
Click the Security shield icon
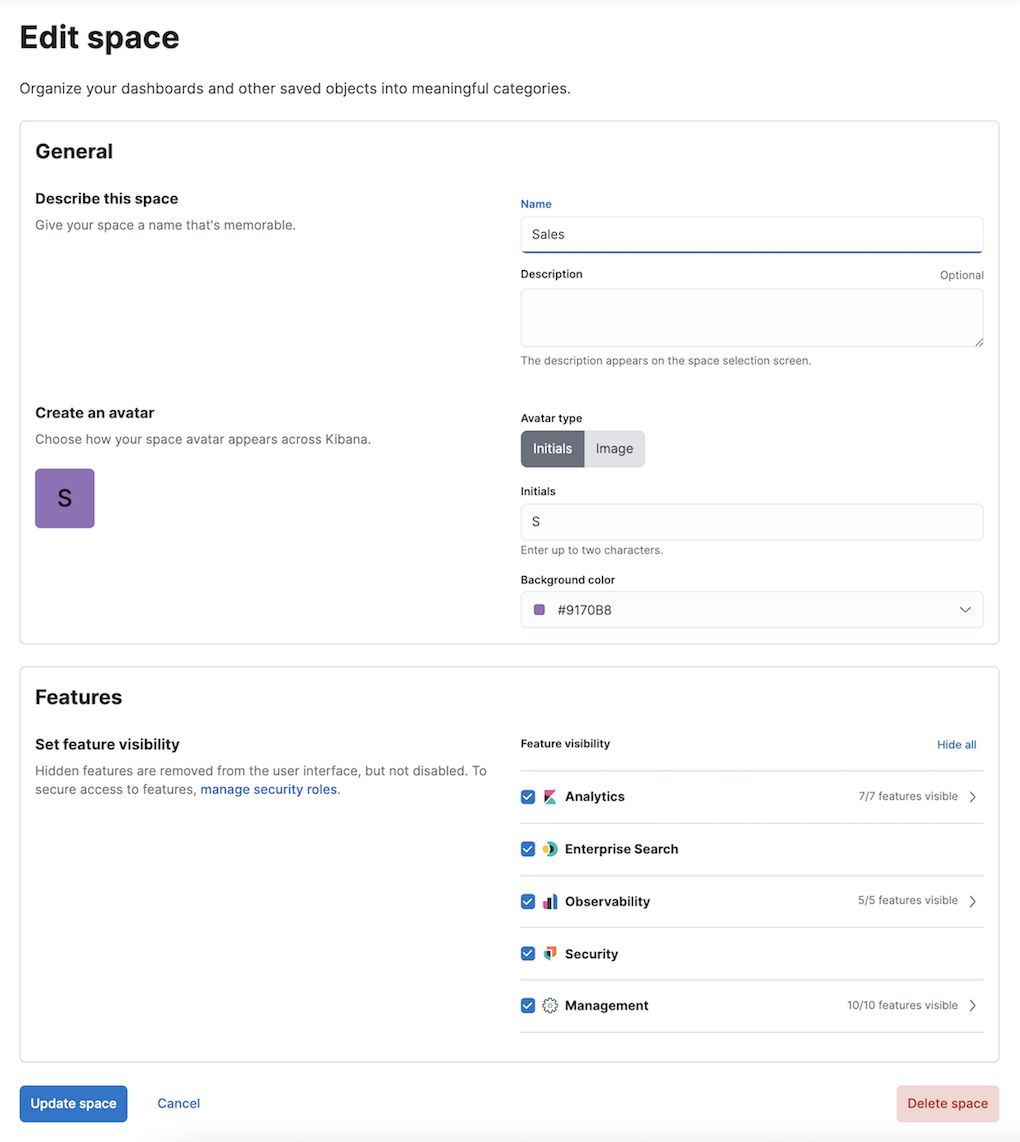click(550, 954)
